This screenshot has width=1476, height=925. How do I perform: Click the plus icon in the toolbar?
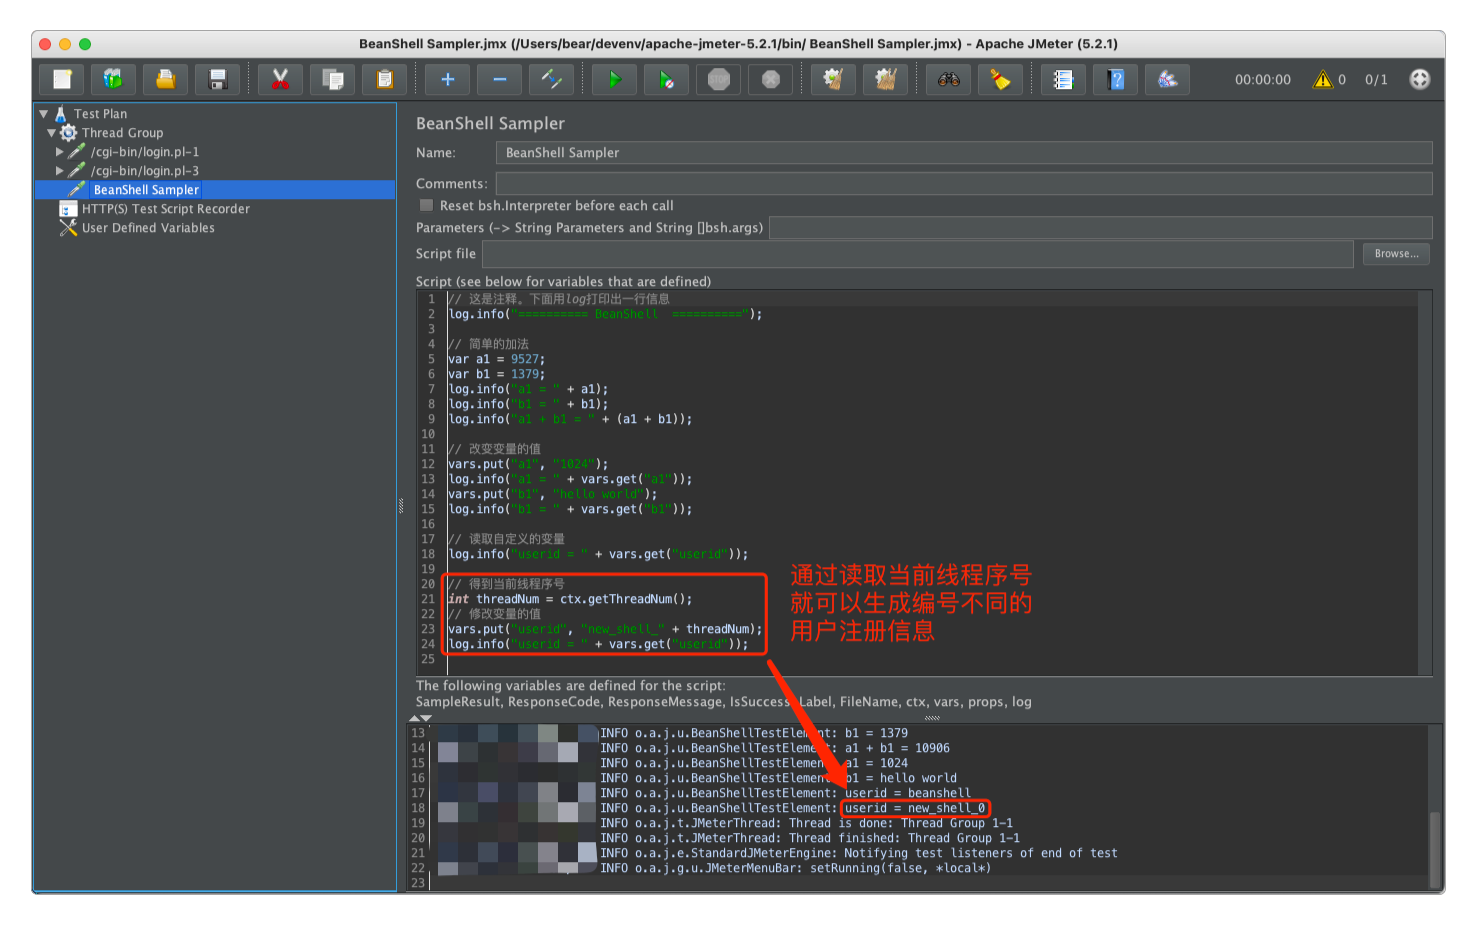click(448, 79)
